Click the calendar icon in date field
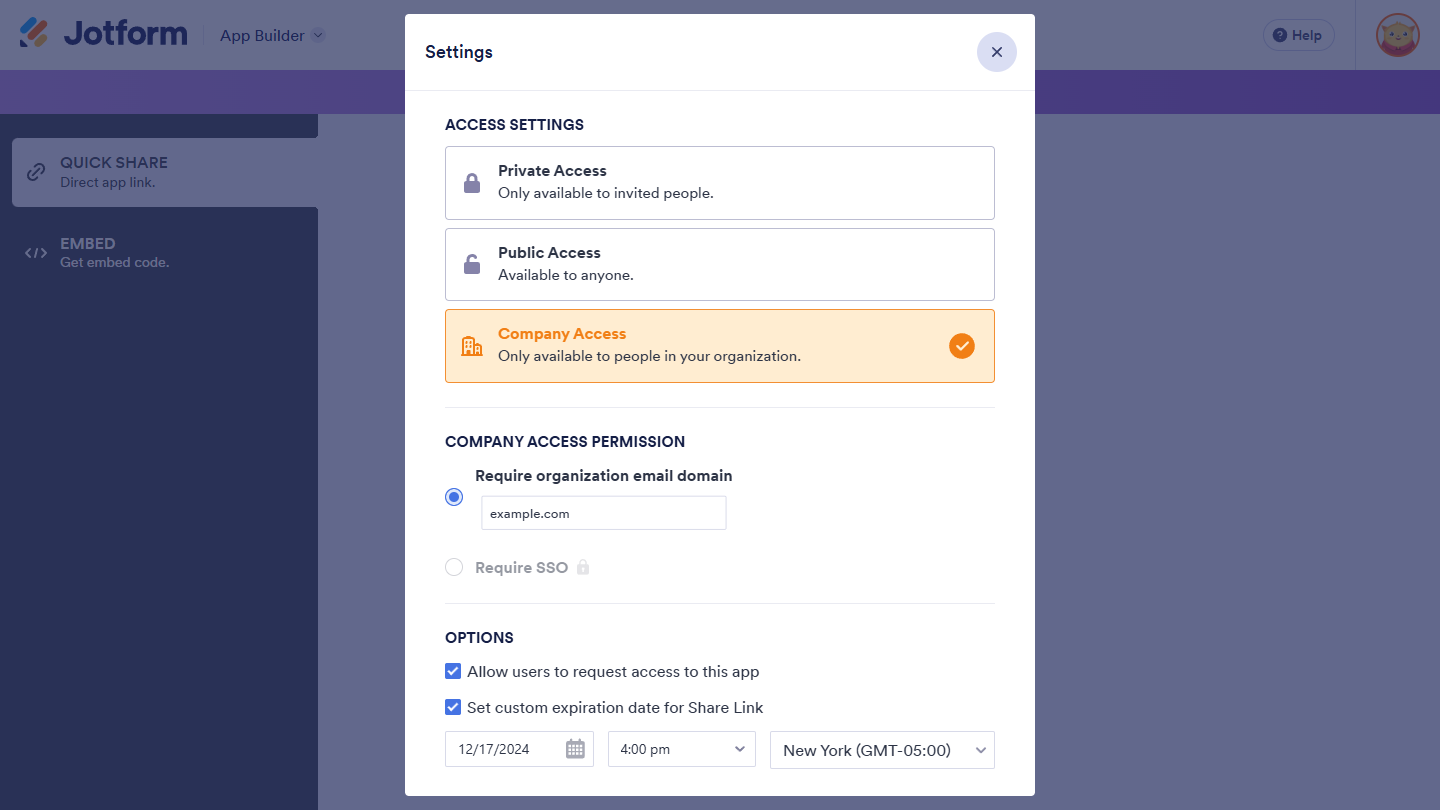The image size is (1440, 810). click(x=575, y=749)
